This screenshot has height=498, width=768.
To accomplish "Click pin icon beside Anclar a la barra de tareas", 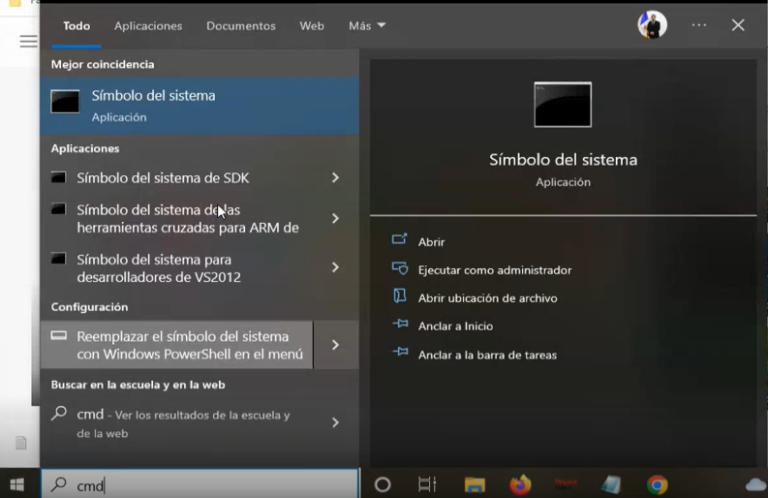I will click(x=400, y=352).
